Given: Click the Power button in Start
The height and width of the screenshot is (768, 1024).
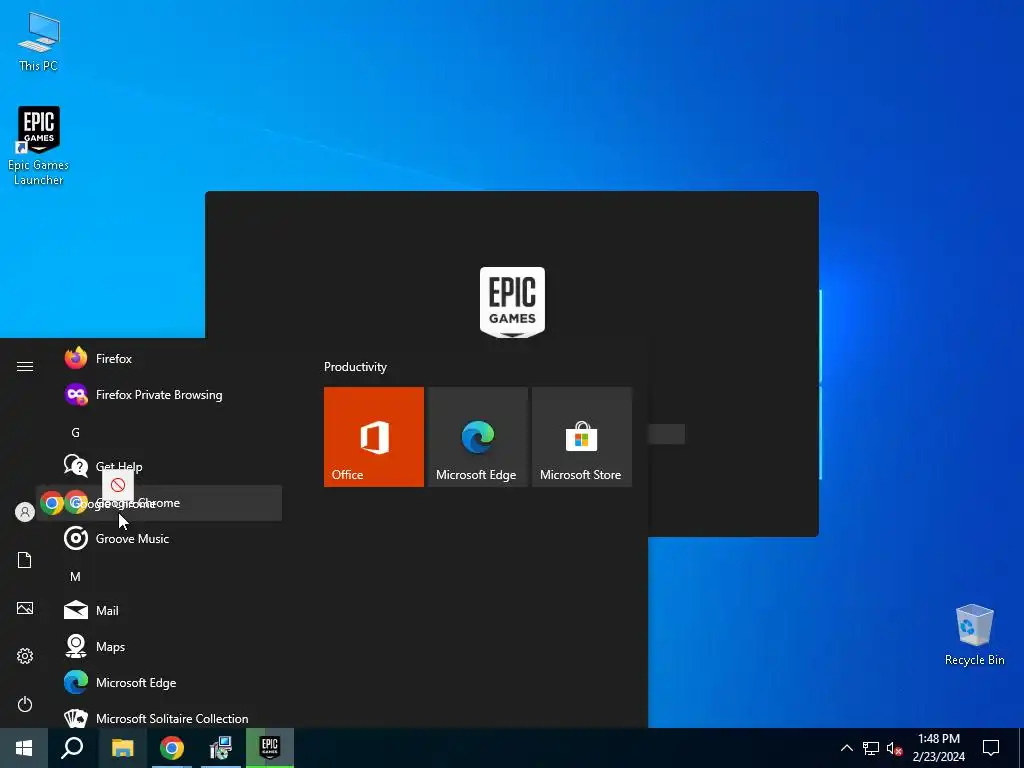Looking at the screenshot, I should (25, 704).
